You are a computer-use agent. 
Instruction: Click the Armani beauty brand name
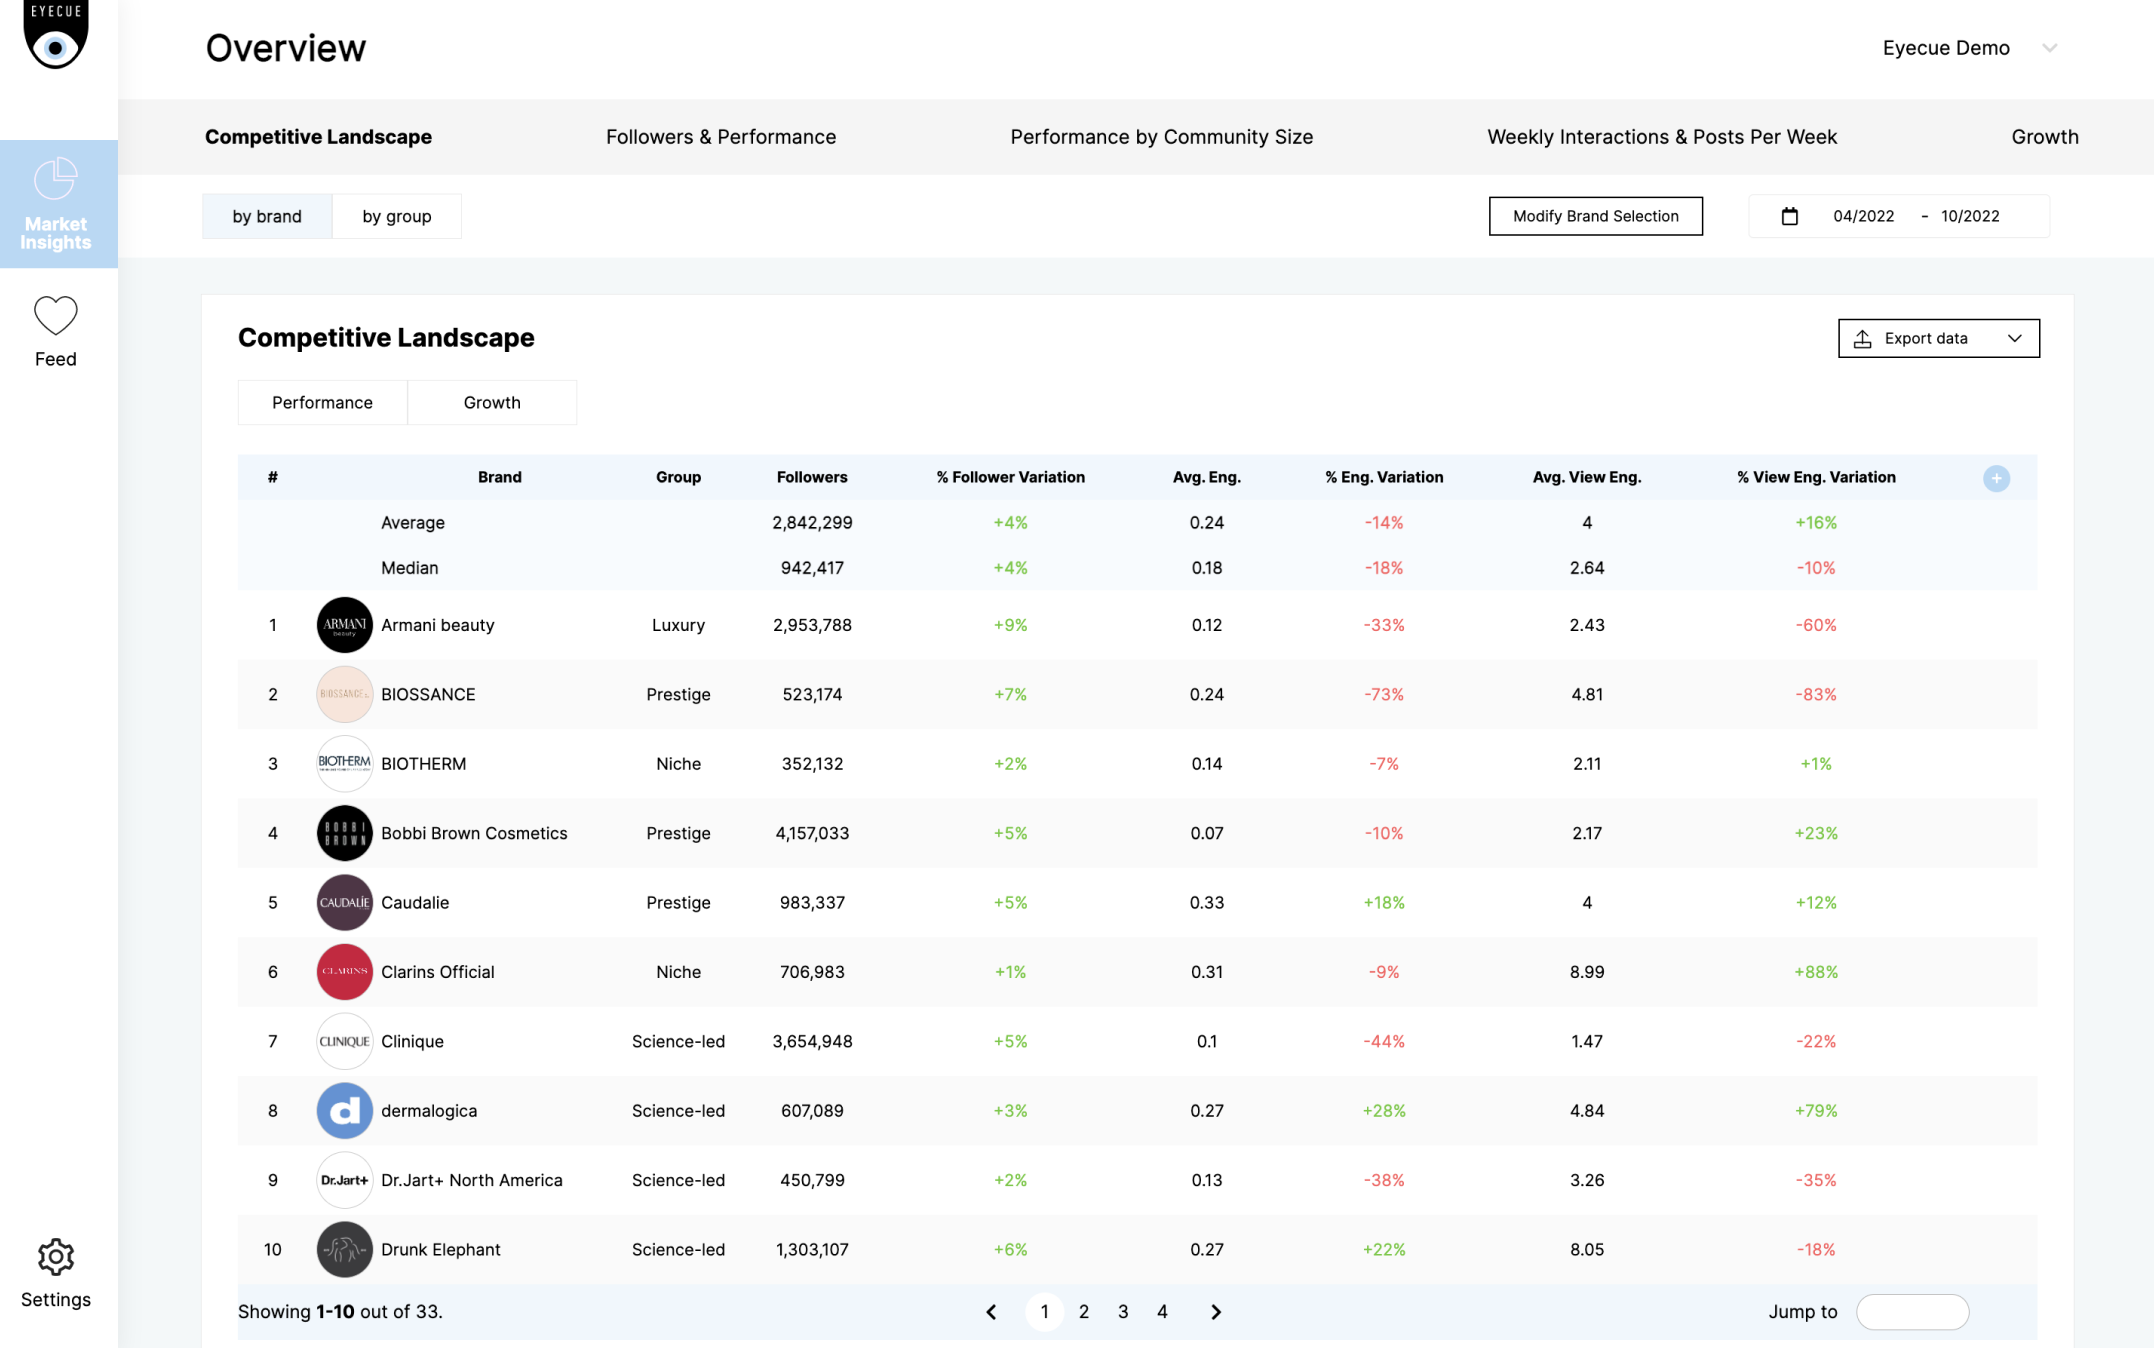[437, 625]
